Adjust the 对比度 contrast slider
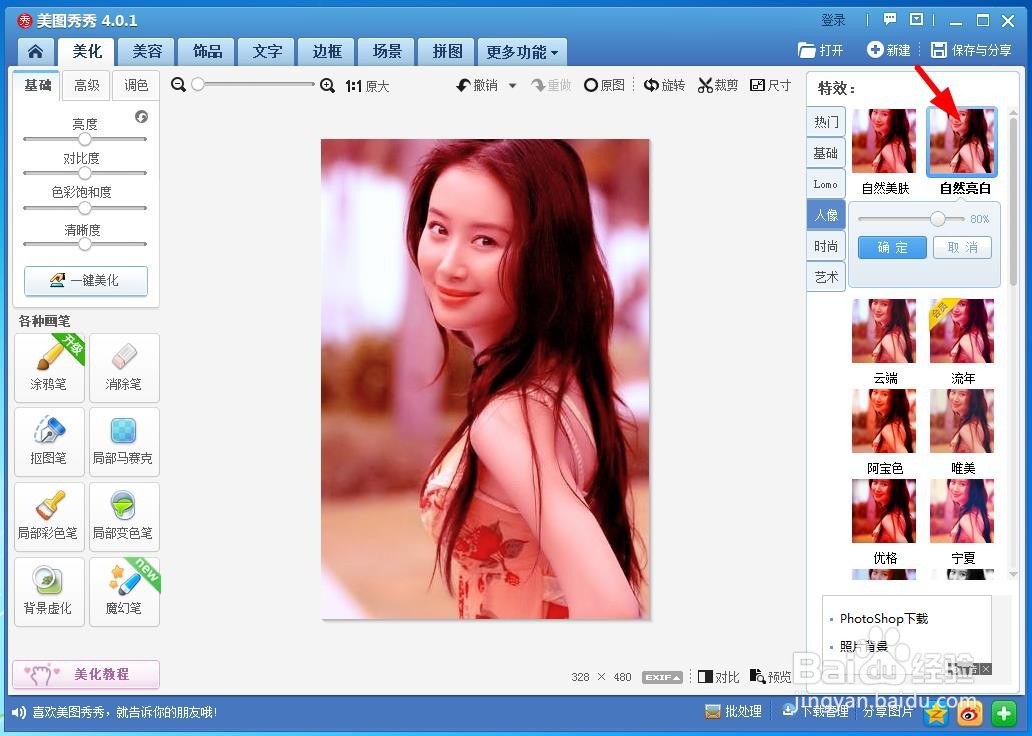This screenshot has height=736, width=1032. point(84,173)
